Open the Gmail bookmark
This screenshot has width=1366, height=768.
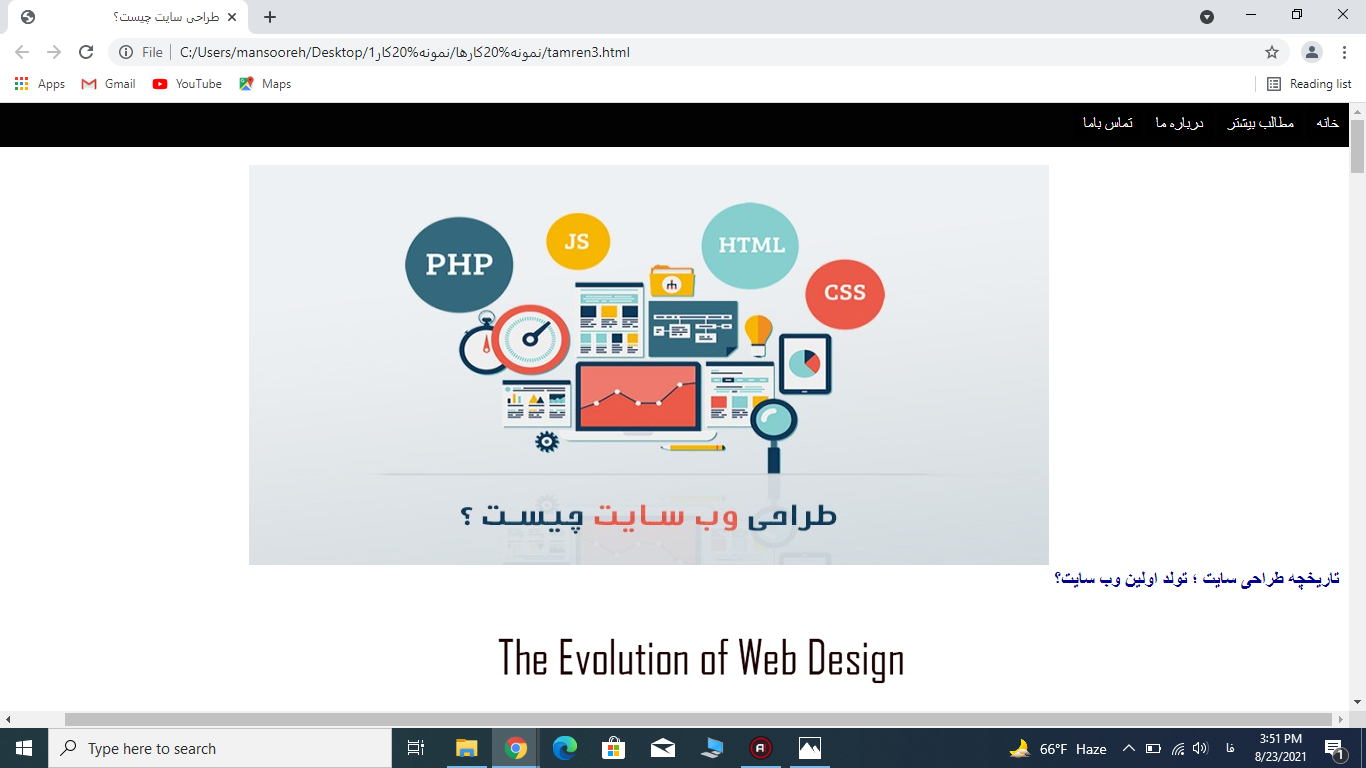(108, 84)
